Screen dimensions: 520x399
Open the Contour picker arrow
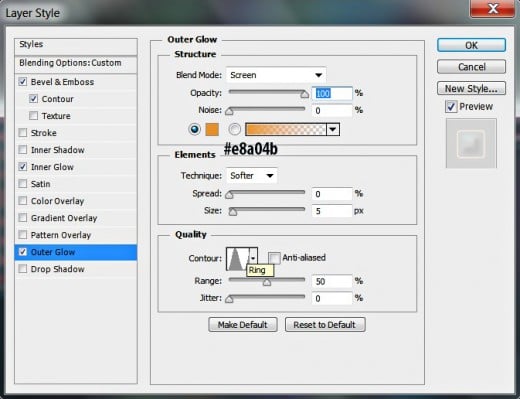click(253, 259)
